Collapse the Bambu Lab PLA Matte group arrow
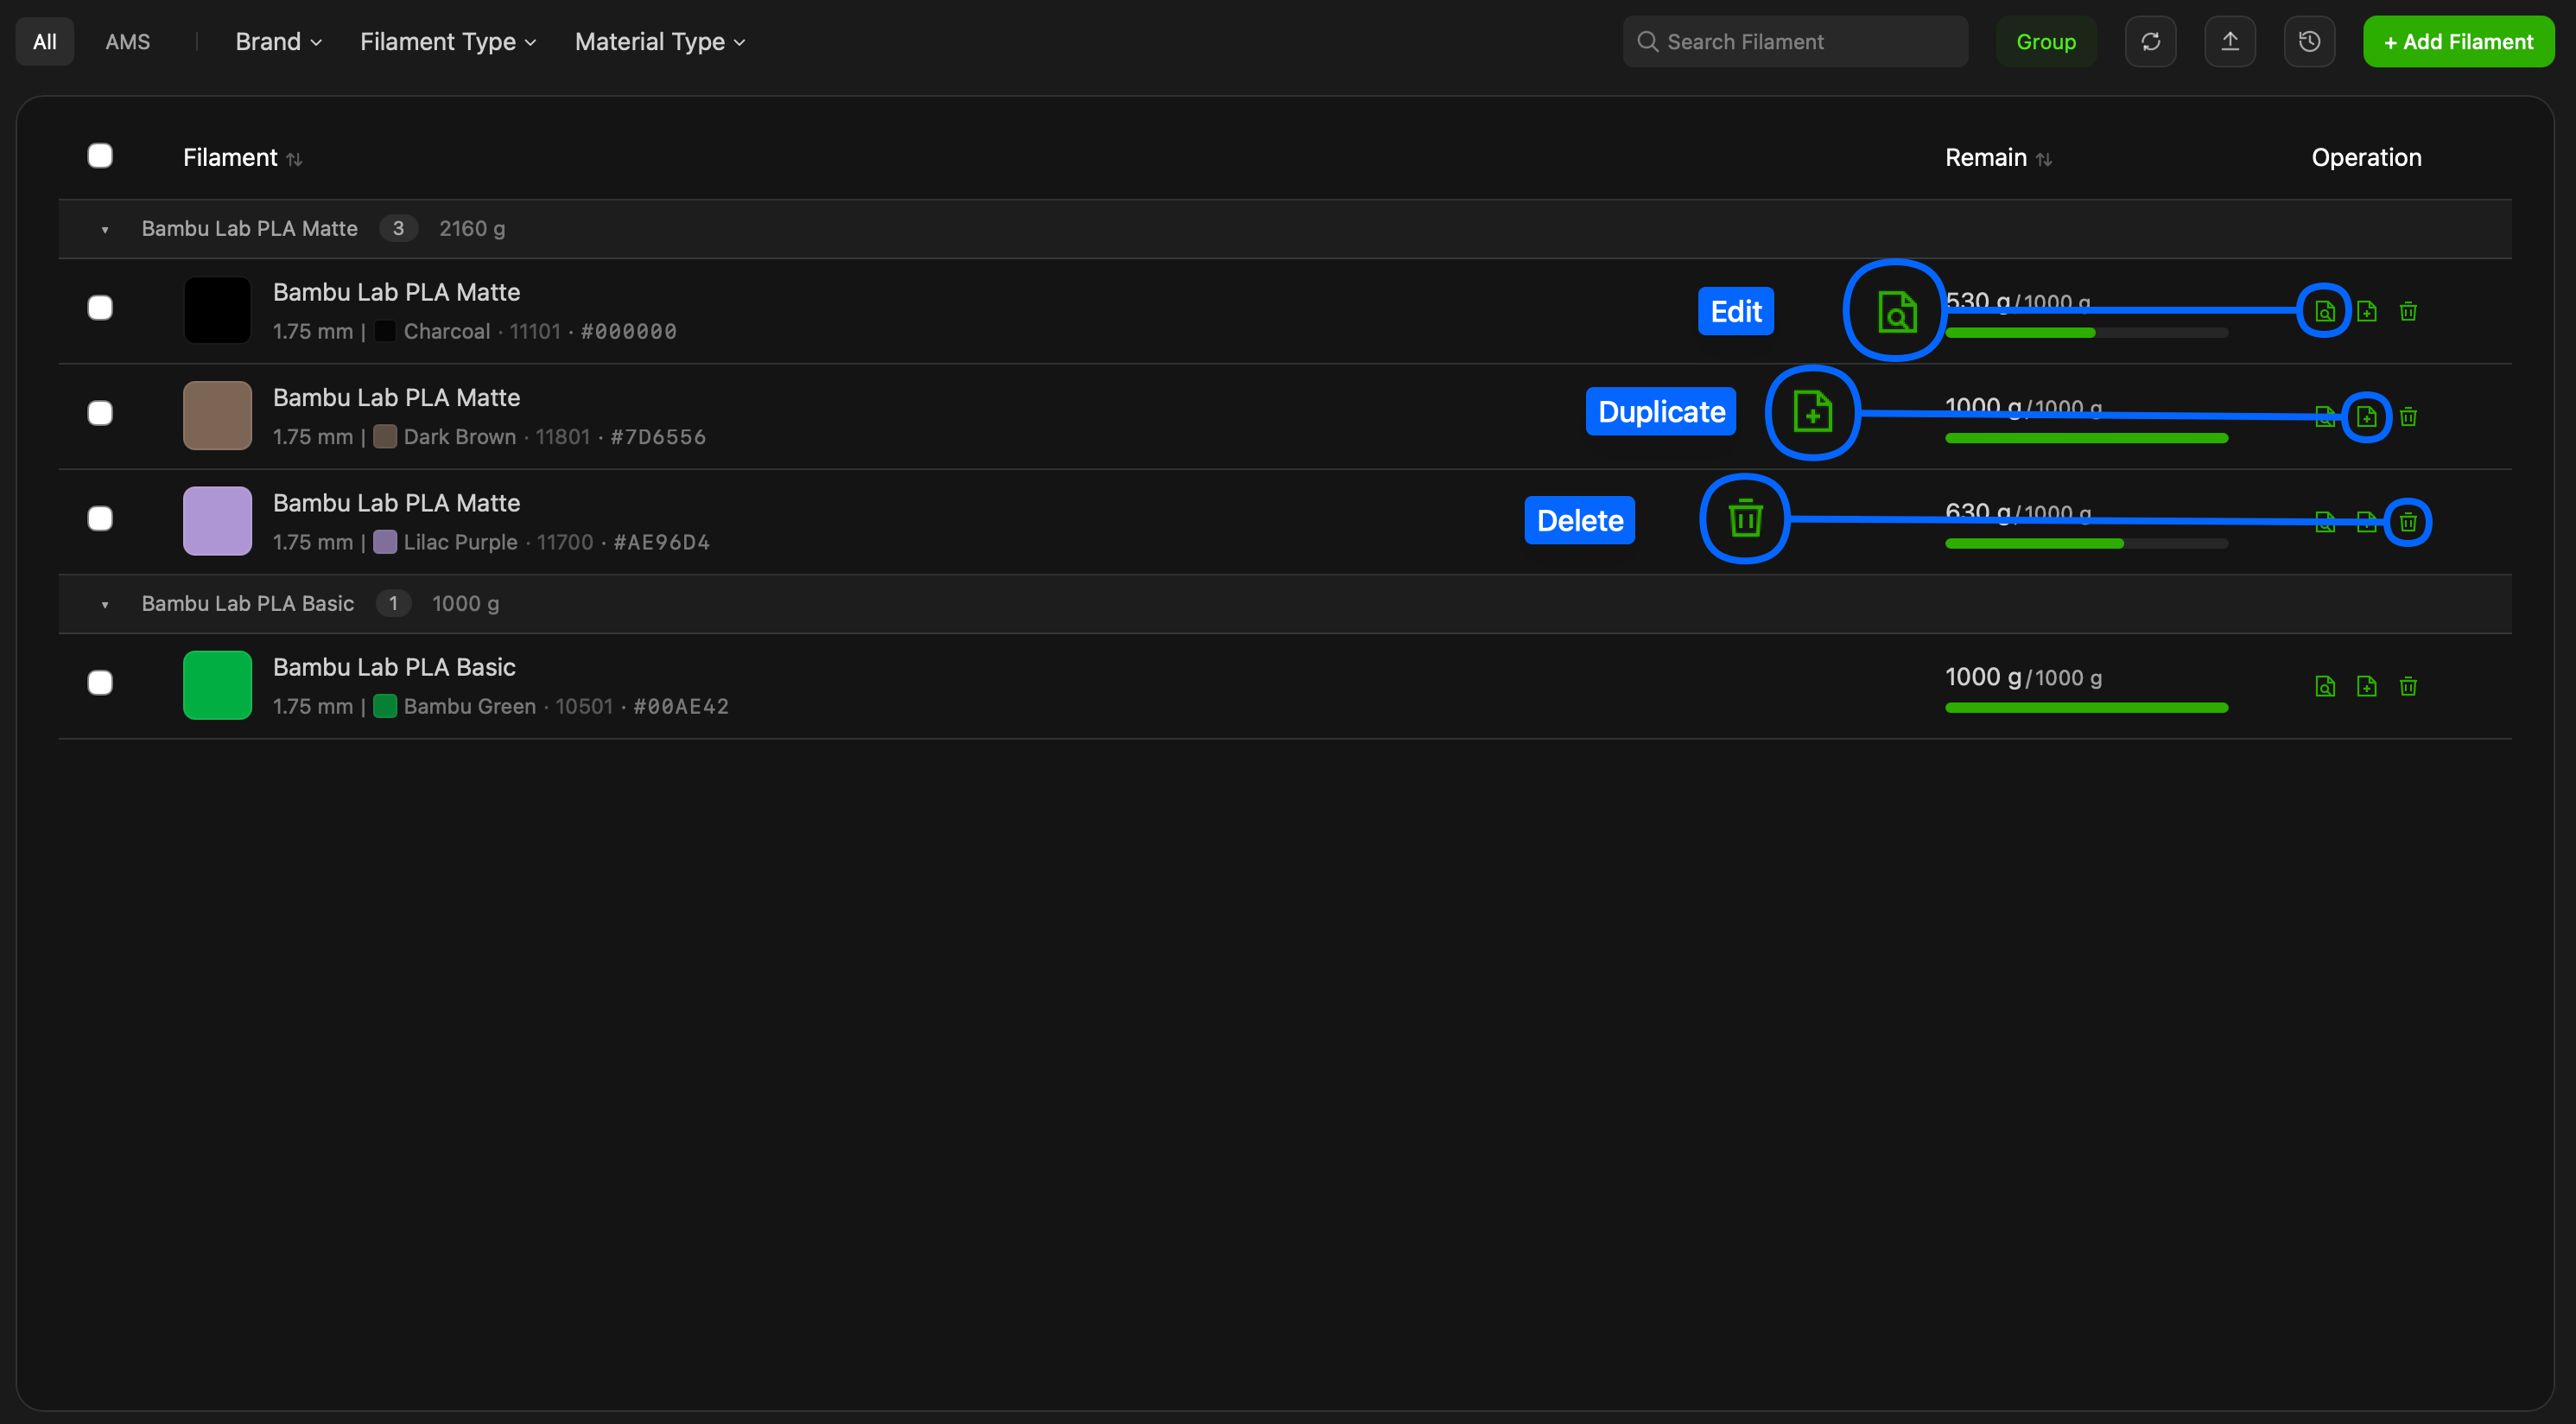2576x1424 pixels. tap(105, 230)
